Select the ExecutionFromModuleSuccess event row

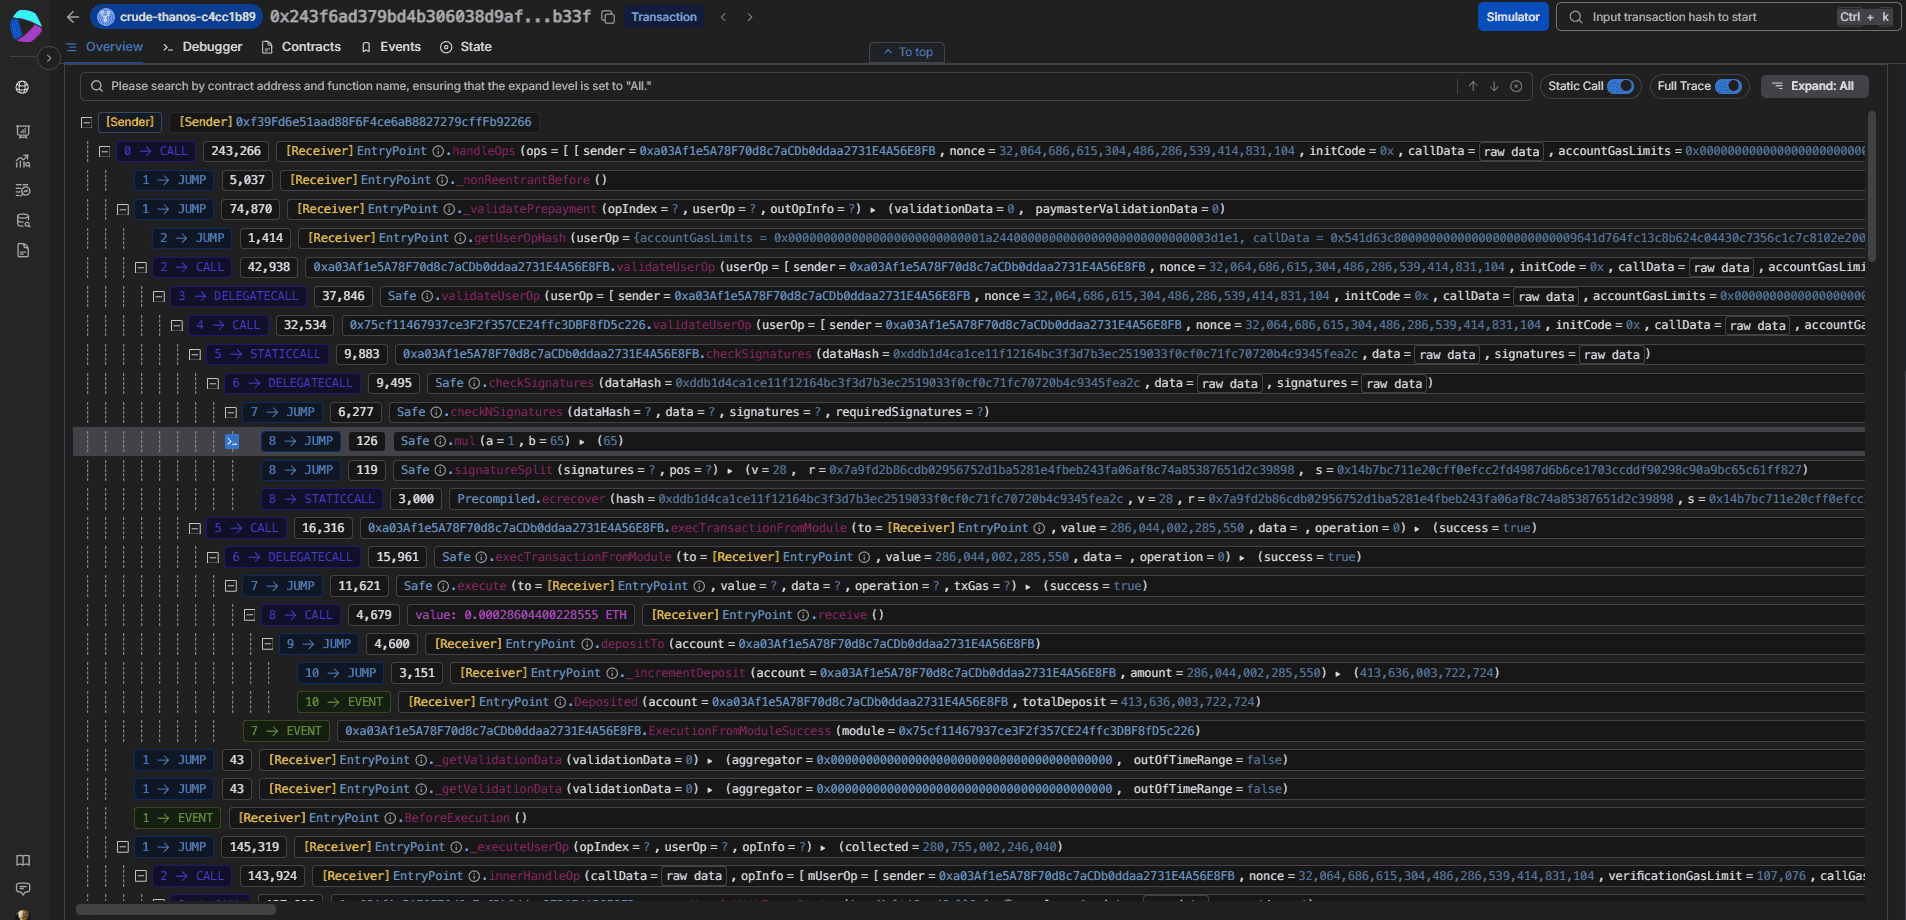point(969,731)
